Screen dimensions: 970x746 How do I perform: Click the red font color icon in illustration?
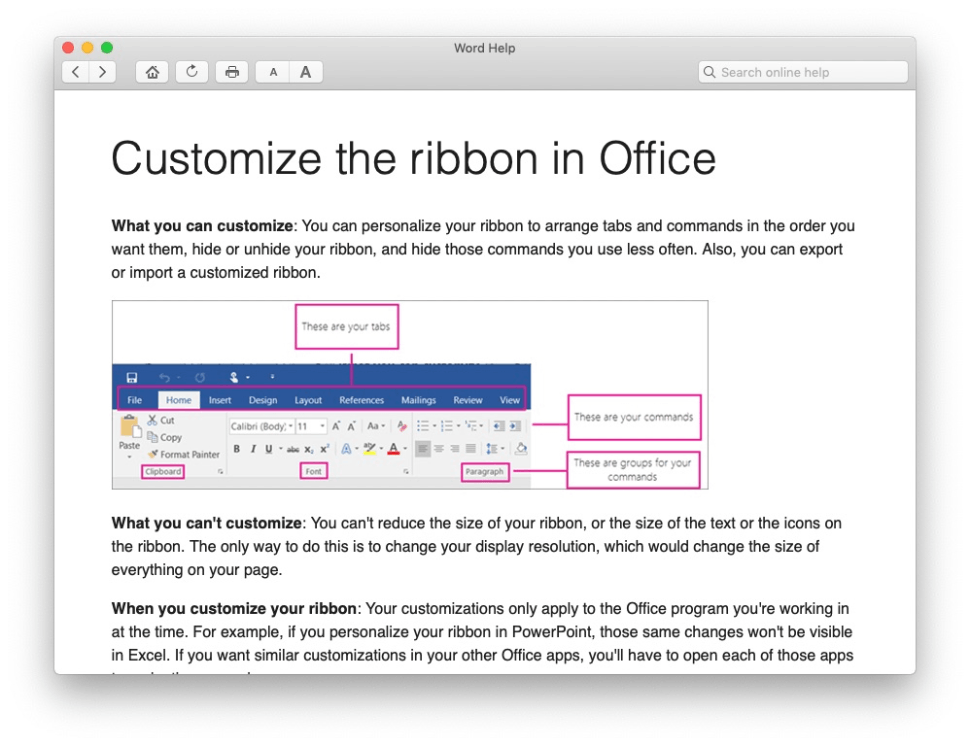pyautogui.click(x=393, y=448)
